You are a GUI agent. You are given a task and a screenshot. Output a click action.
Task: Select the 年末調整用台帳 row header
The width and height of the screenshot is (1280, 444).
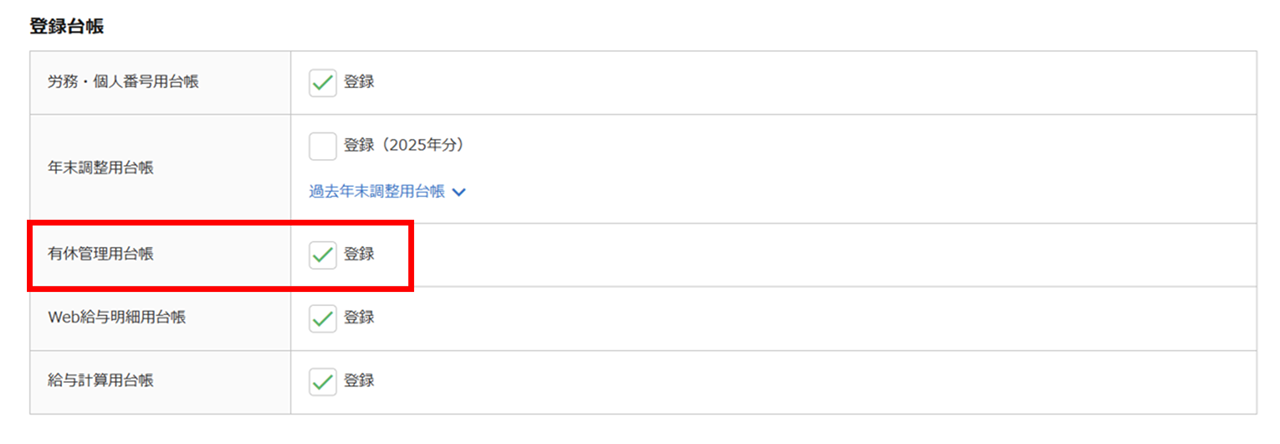(101, 168)
